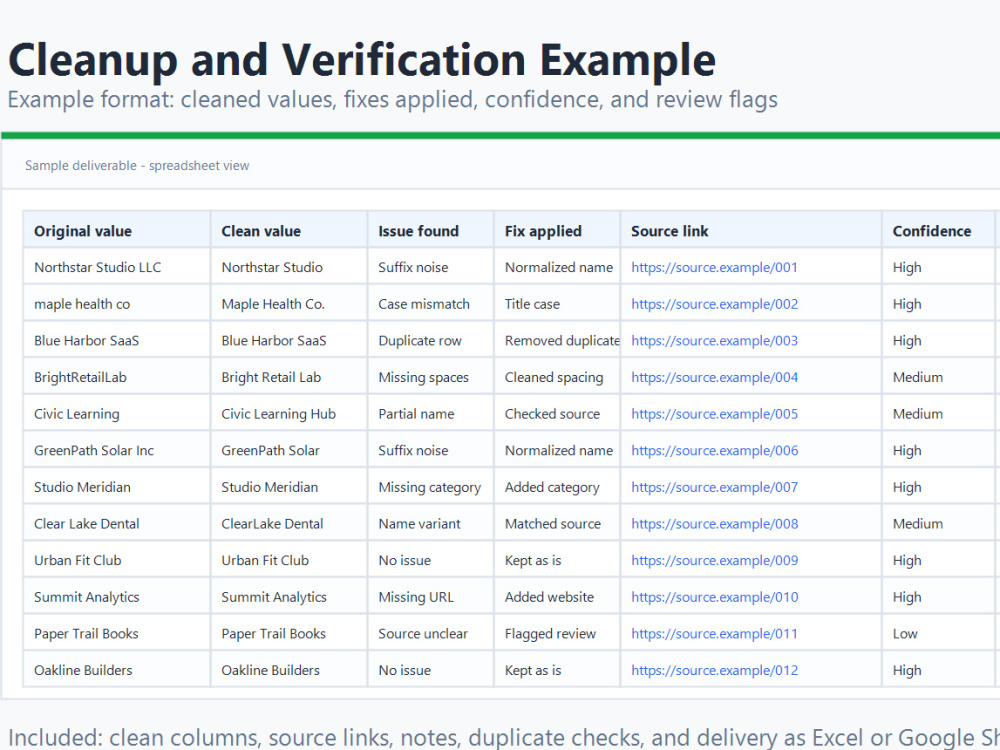Click the 'Duplicate row' issue cell
The width and height of the screenshot is (1000, 750).
tap(430, 341)
